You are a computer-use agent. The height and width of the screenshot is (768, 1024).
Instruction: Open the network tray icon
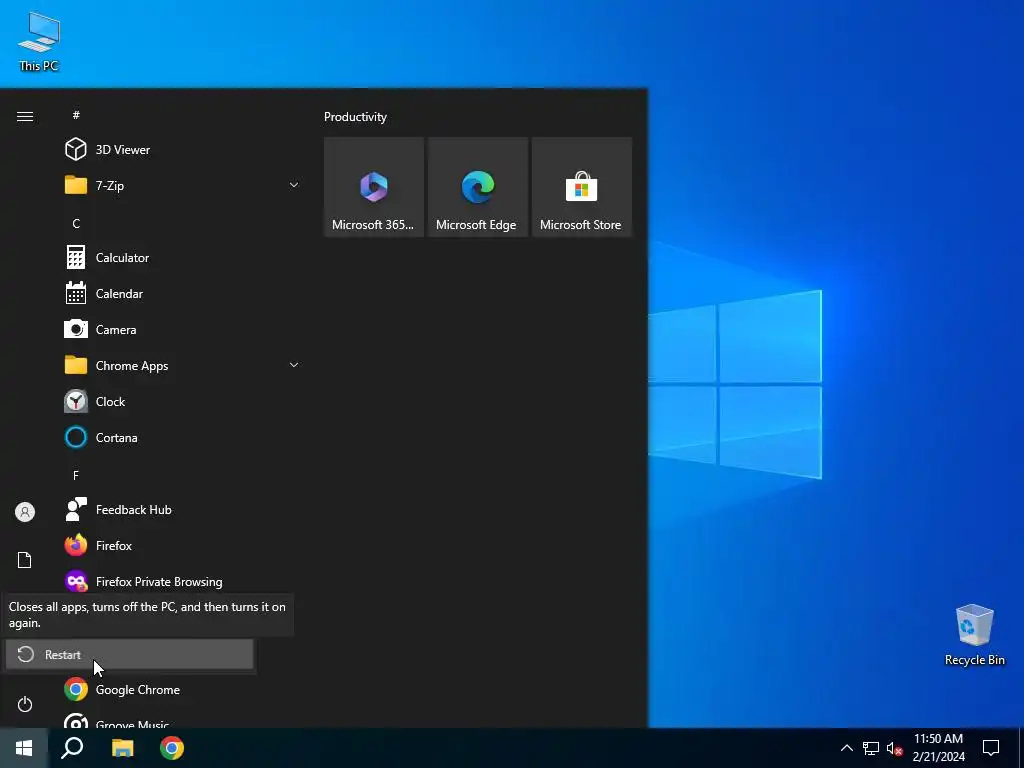[871, 748]
